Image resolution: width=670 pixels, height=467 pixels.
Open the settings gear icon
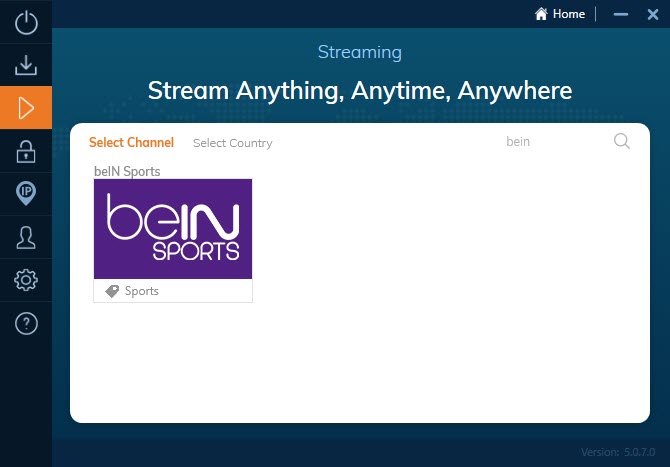(x=26, y=280)
